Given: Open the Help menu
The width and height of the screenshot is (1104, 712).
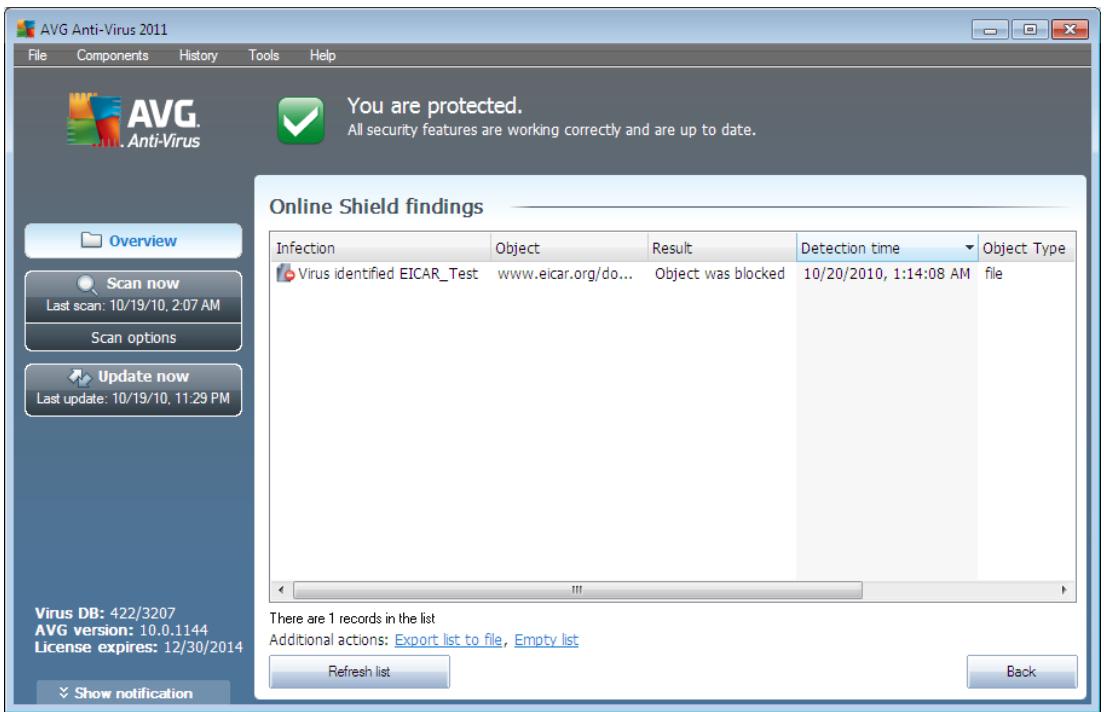Looking at the screenshot, I should [322, 55].
